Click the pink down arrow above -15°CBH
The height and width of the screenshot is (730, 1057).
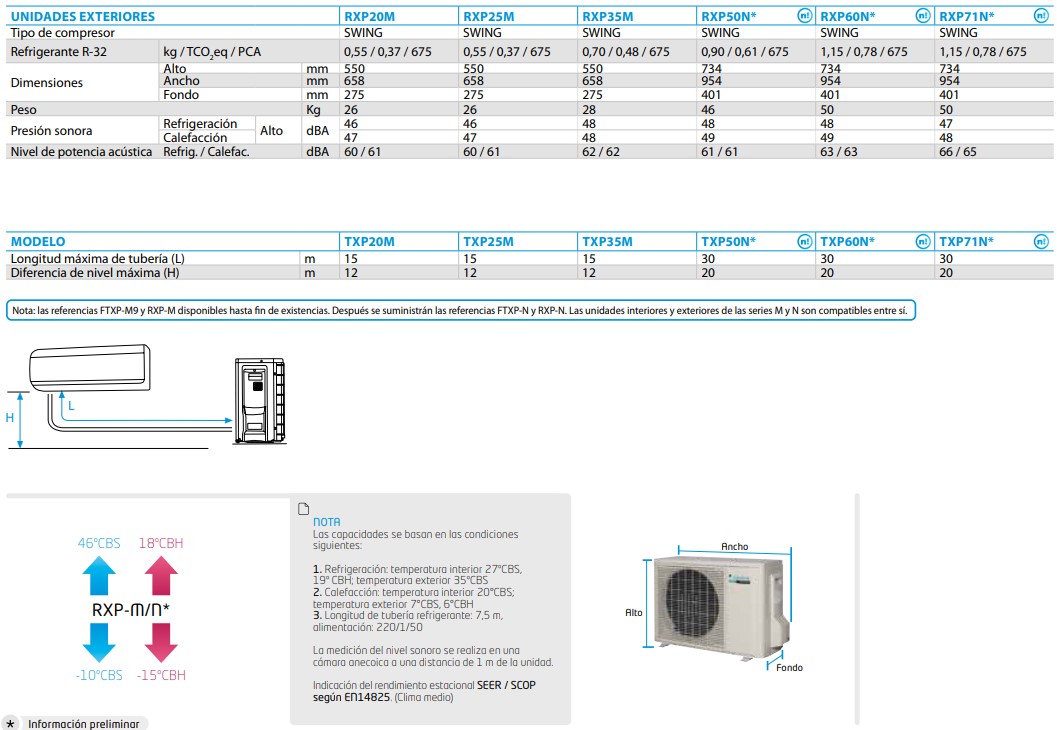pyautogui.click(x=161, y=642)
